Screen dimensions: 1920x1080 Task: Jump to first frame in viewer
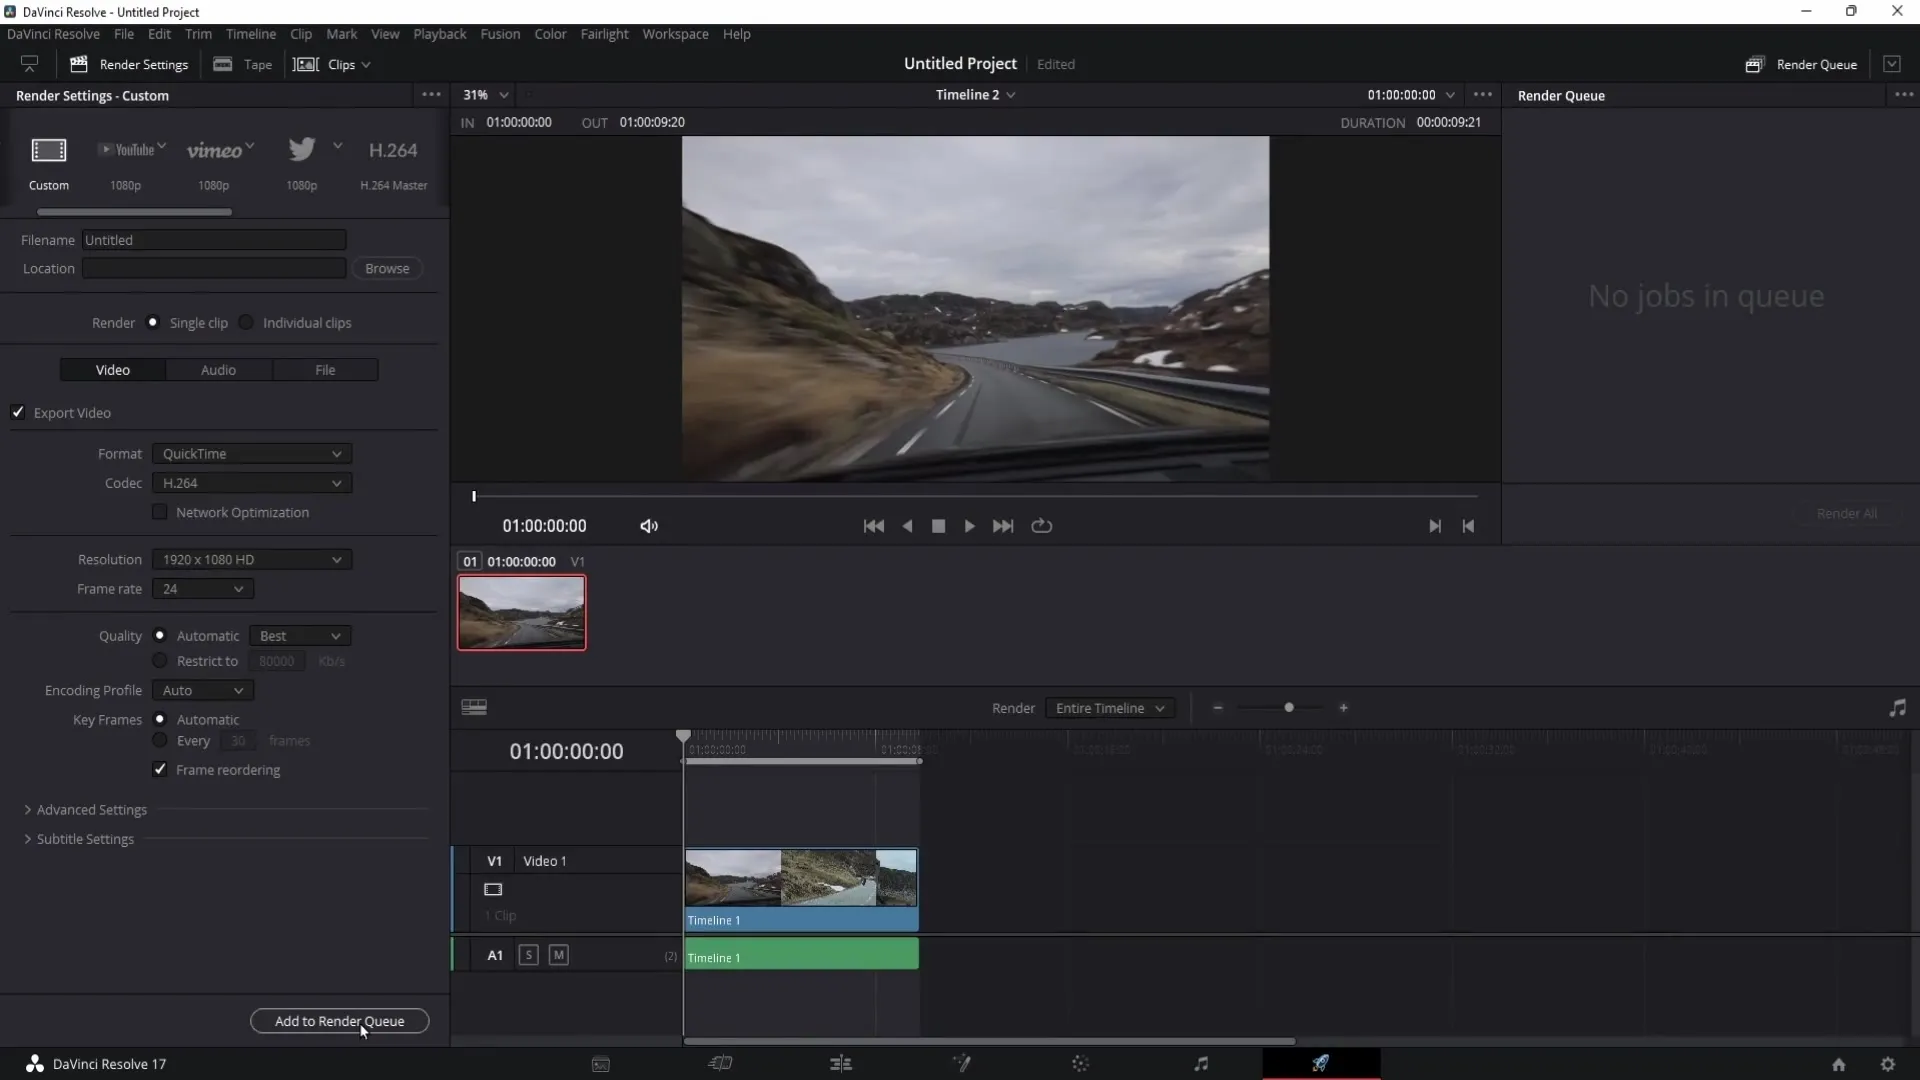point(873,526)
